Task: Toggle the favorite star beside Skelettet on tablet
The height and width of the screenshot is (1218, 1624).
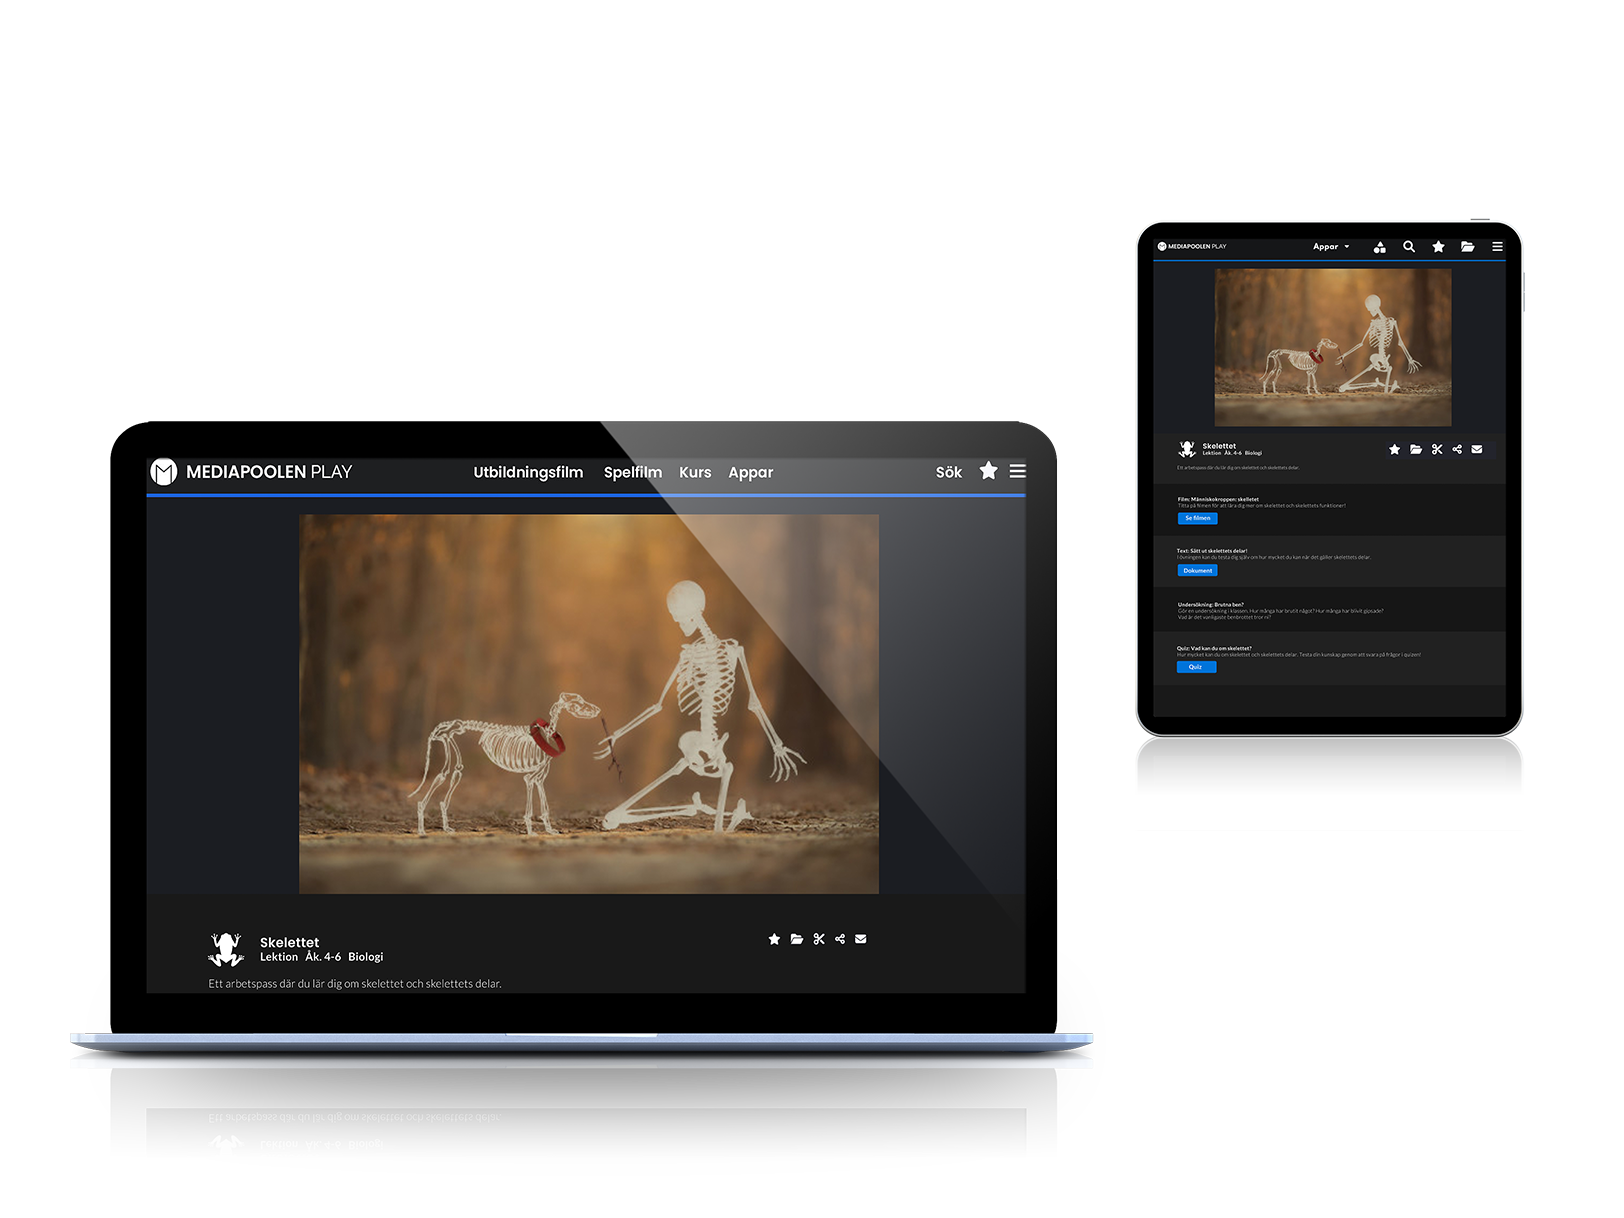Action: coord(1394,450)
